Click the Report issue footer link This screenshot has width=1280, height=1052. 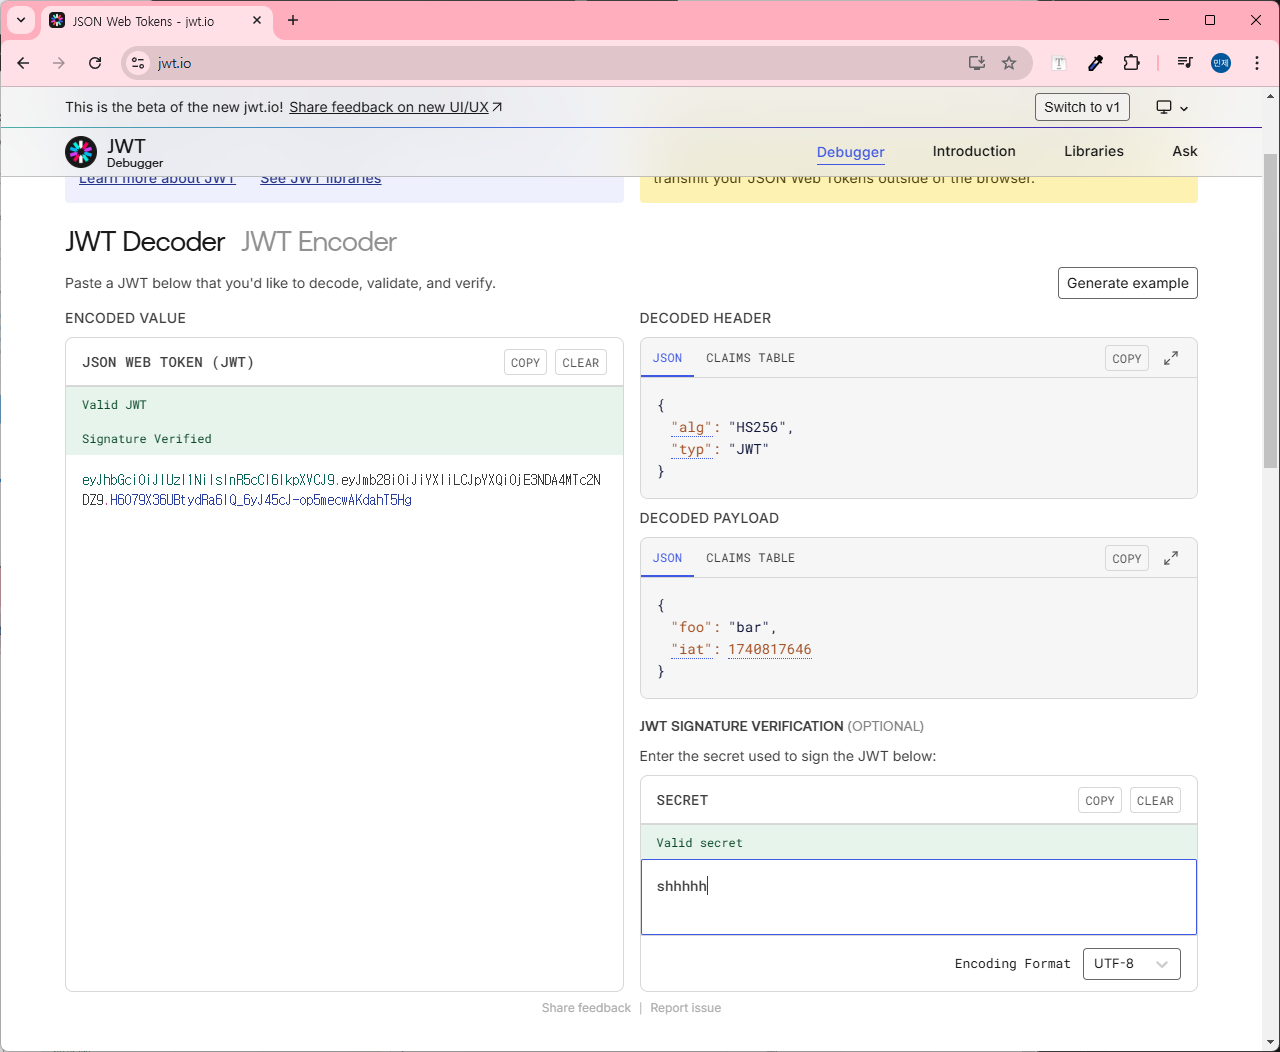(686, 1008)
